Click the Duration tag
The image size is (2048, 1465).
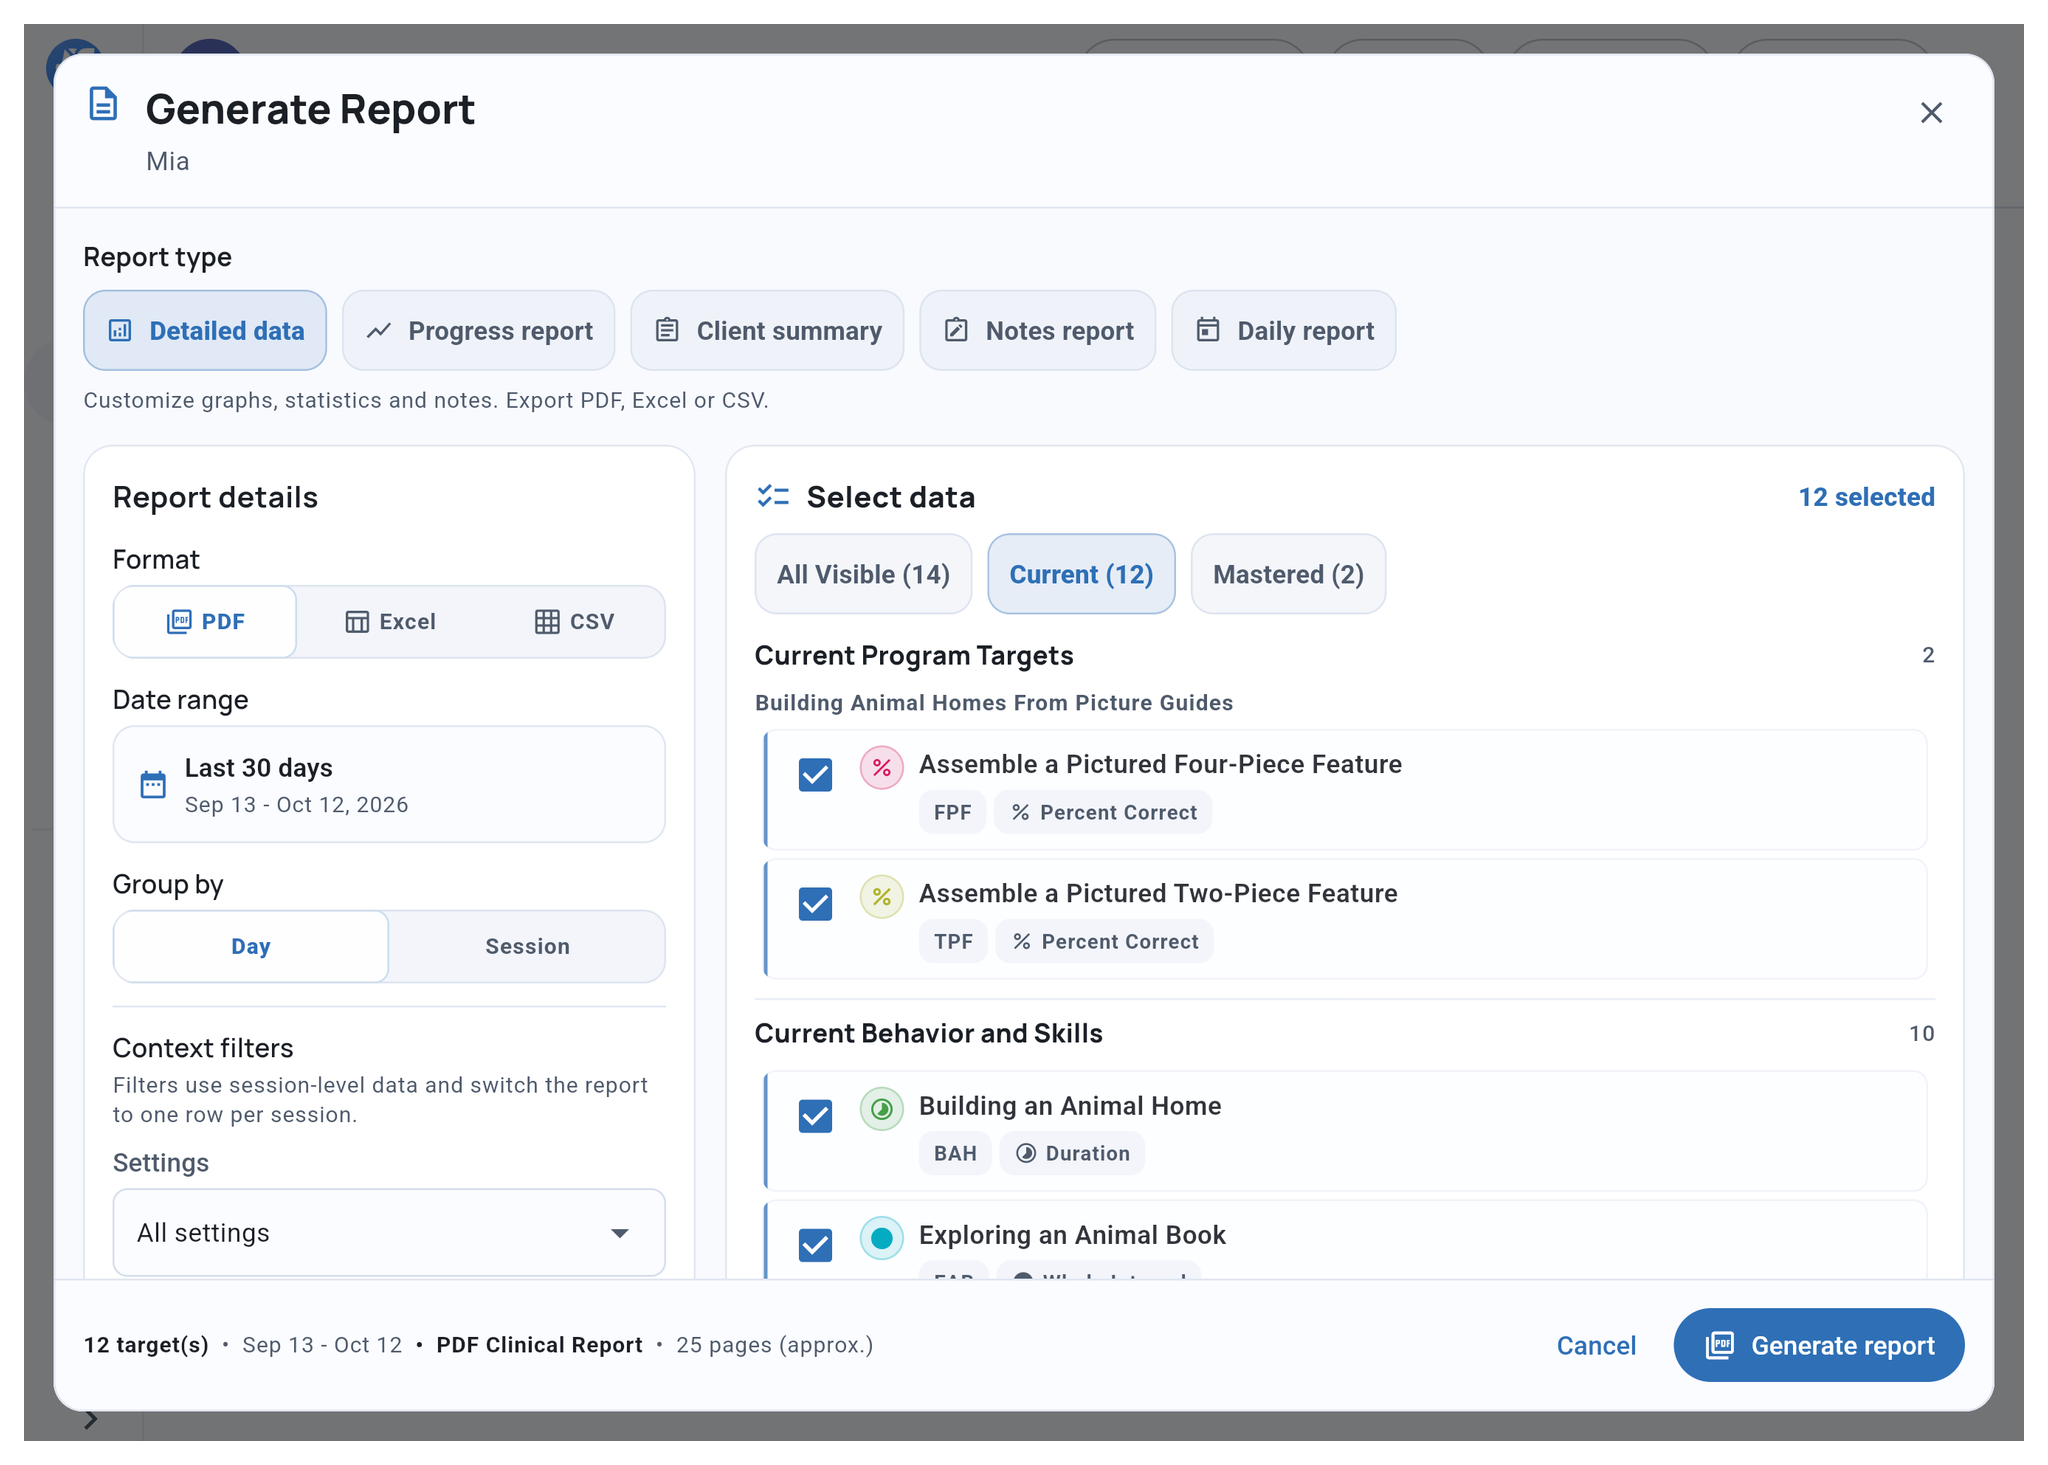pos(1072,1154)
